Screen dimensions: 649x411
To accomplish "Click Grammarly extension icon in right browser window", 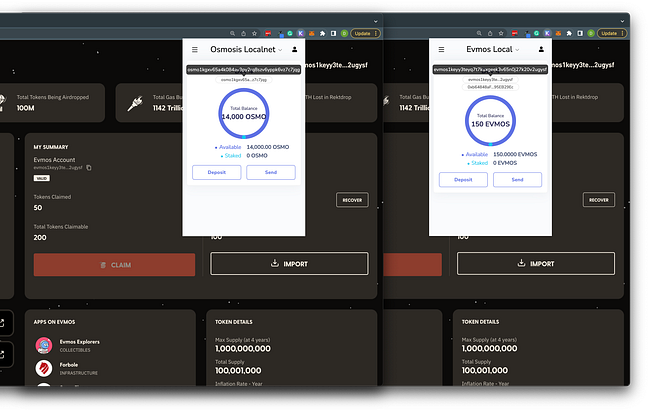I will 536,33.
